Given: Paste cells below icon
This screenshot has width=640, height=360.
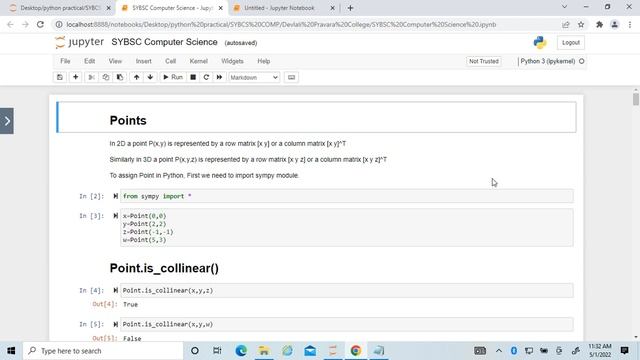Looking at the screenshot, I should 120,77.
